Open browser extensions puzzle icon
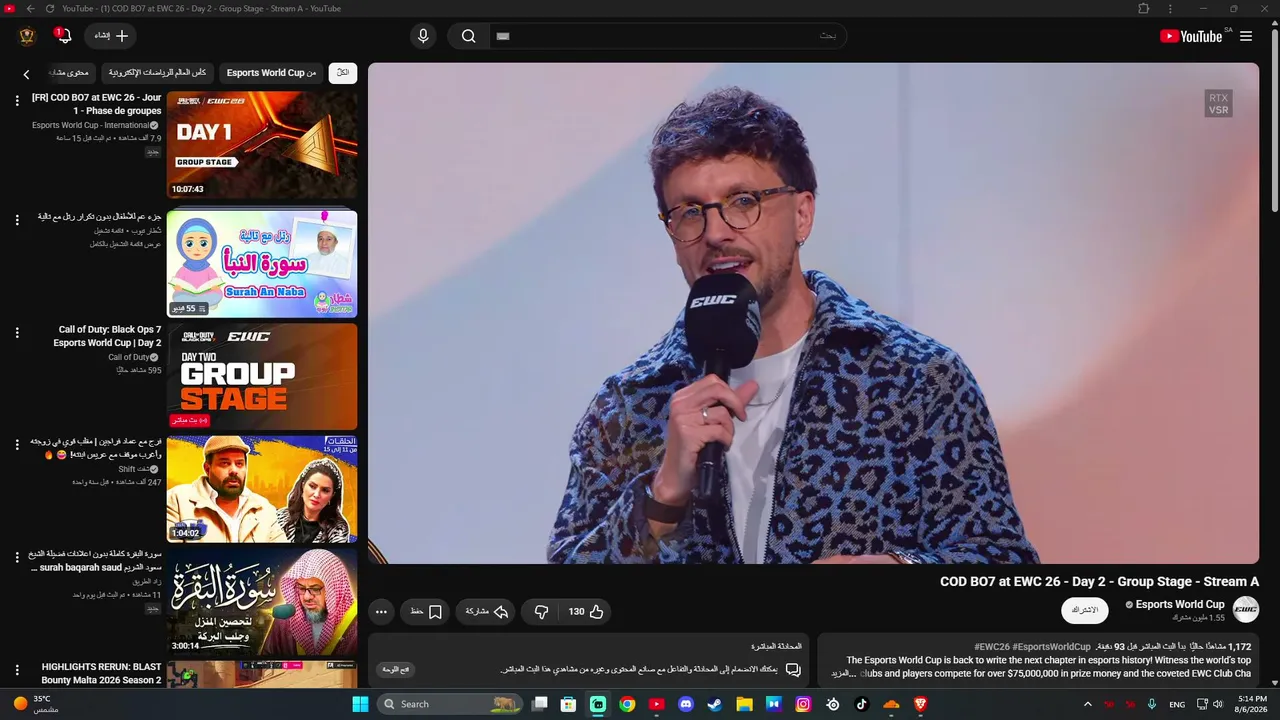 (1144, 9)
